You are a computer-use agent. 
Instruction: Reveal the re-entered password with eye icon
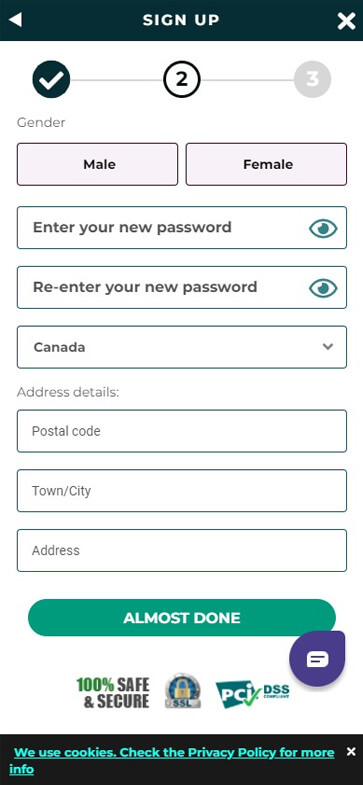coord(323,288)
